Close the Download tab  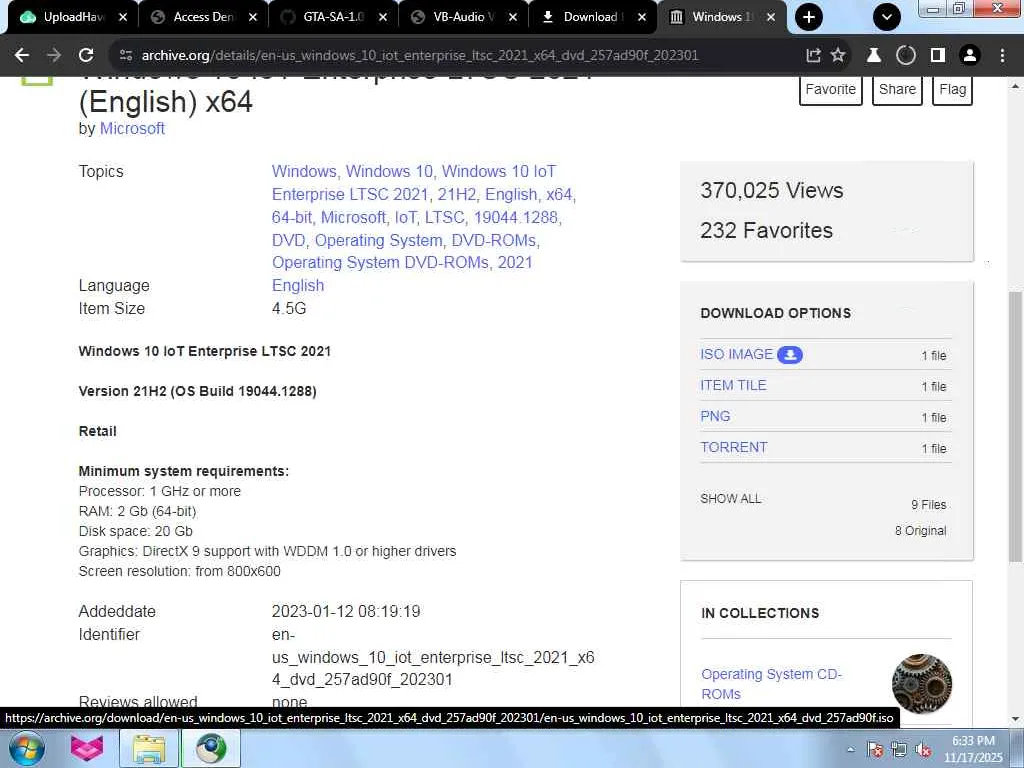(x=642, y=17)
